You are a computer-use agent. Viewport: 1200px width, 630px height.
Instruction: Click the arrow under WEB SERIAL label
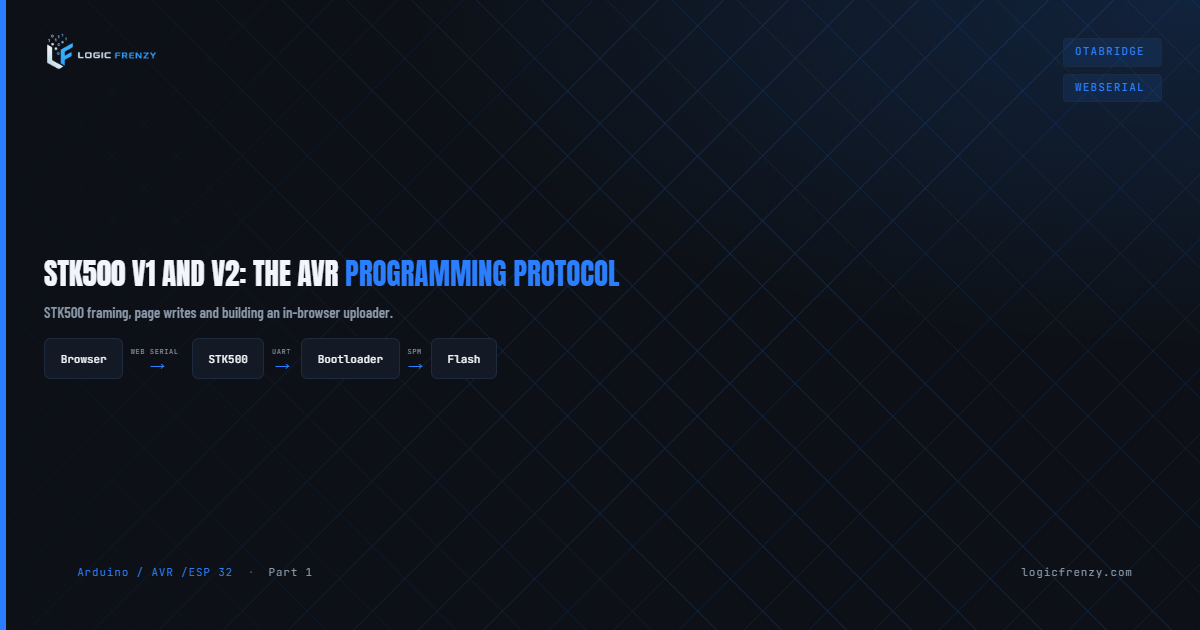tap(157, 366)
